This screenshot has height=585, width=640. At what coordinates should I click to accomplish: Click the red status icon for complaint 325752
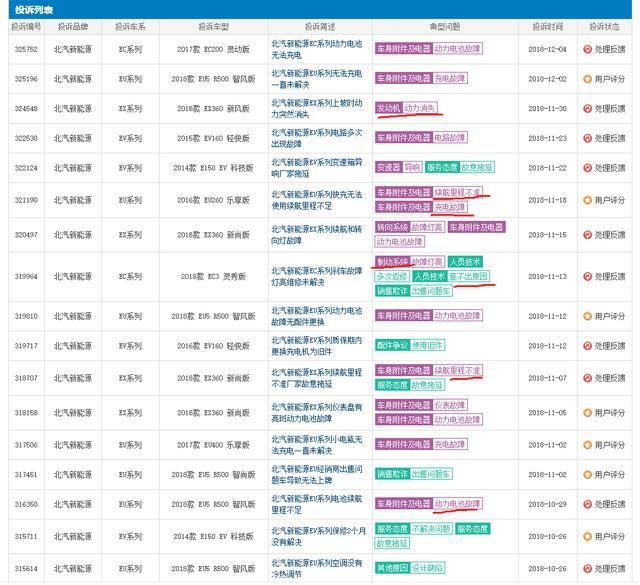point(587,49)
